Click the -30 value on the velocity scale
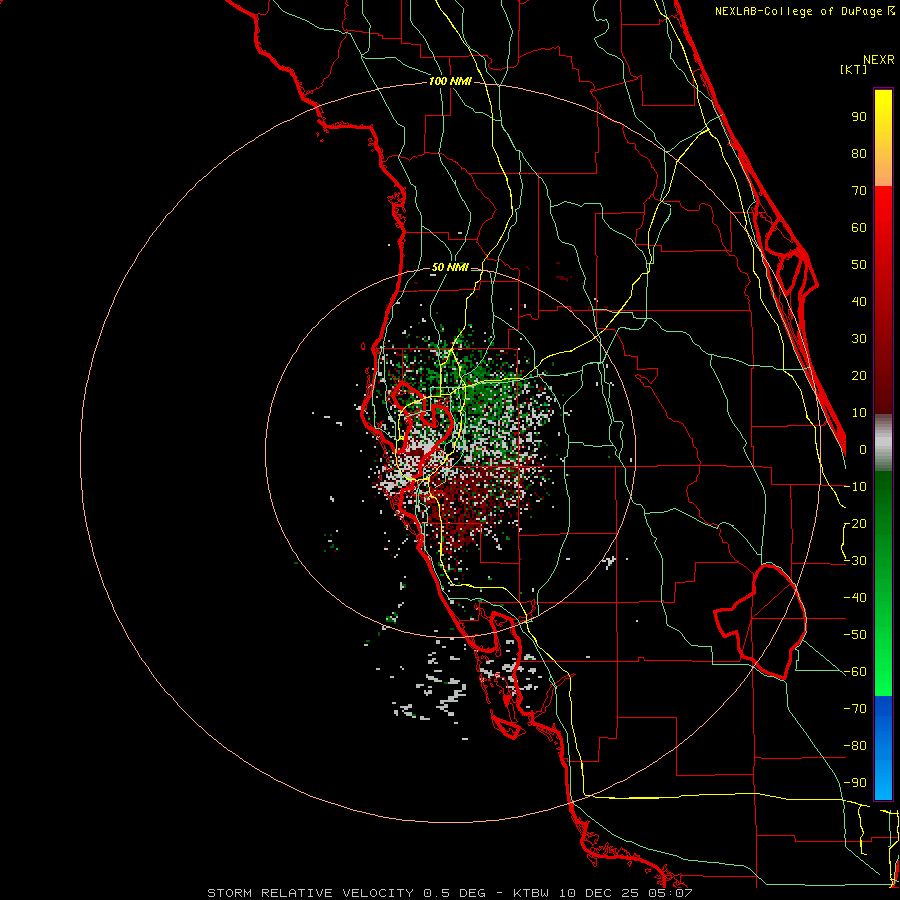This screenshot has width=900, height=900. [855, 561]
